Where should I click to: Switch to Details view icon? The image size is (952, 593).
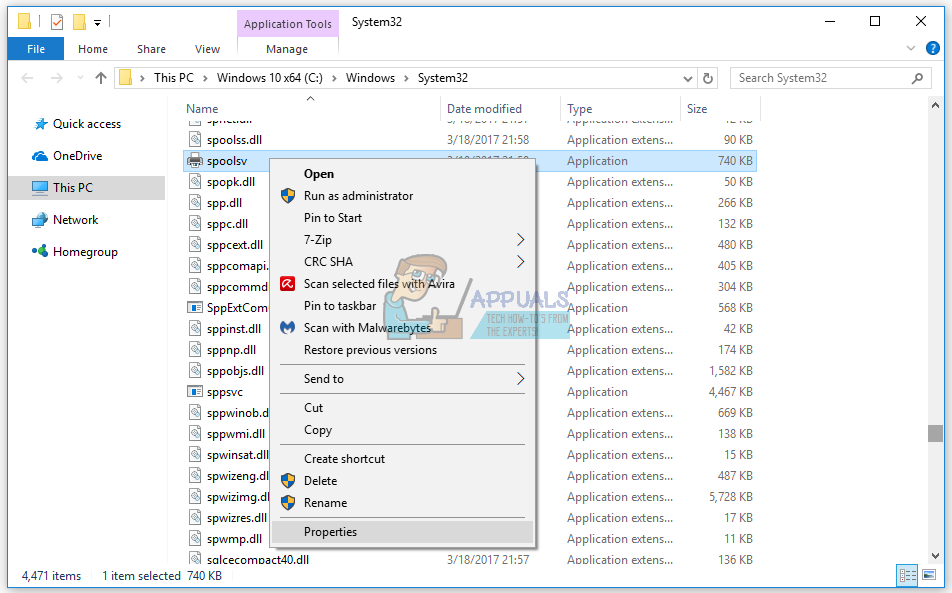click(x=908, y=575)
